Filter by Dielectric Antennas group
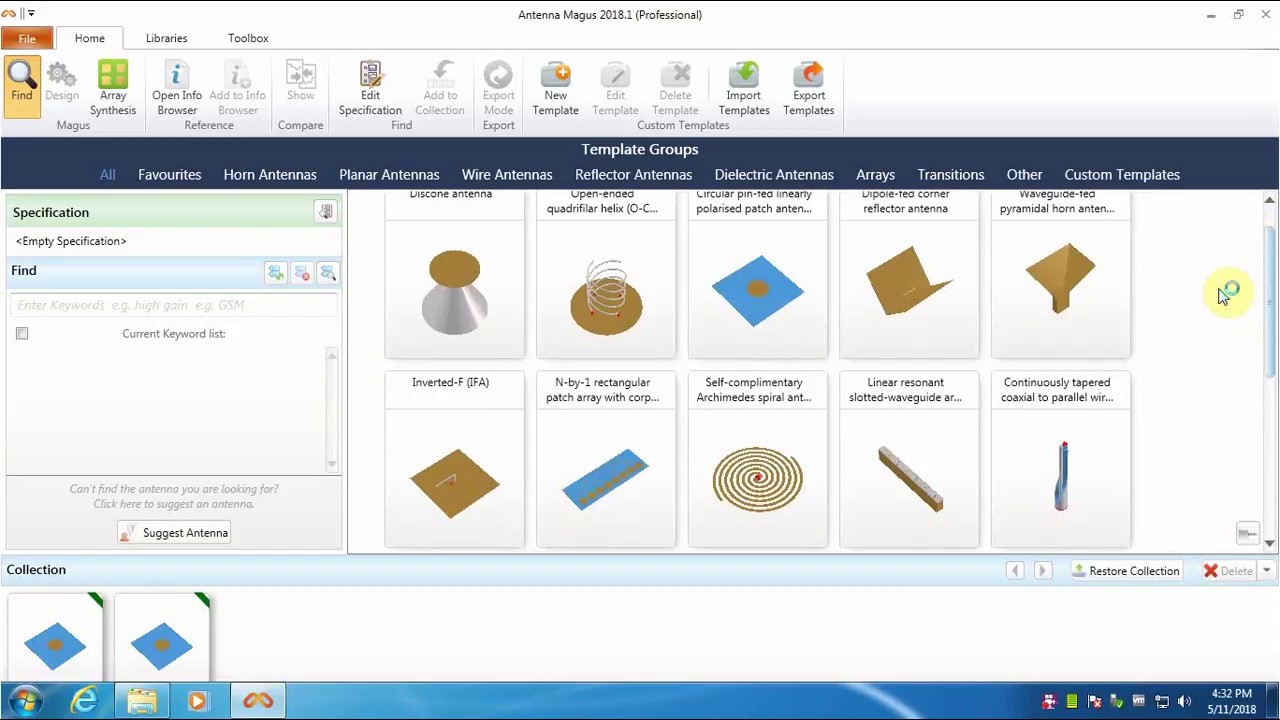This screenshot has width=1280, height=720. pos(774,174)
